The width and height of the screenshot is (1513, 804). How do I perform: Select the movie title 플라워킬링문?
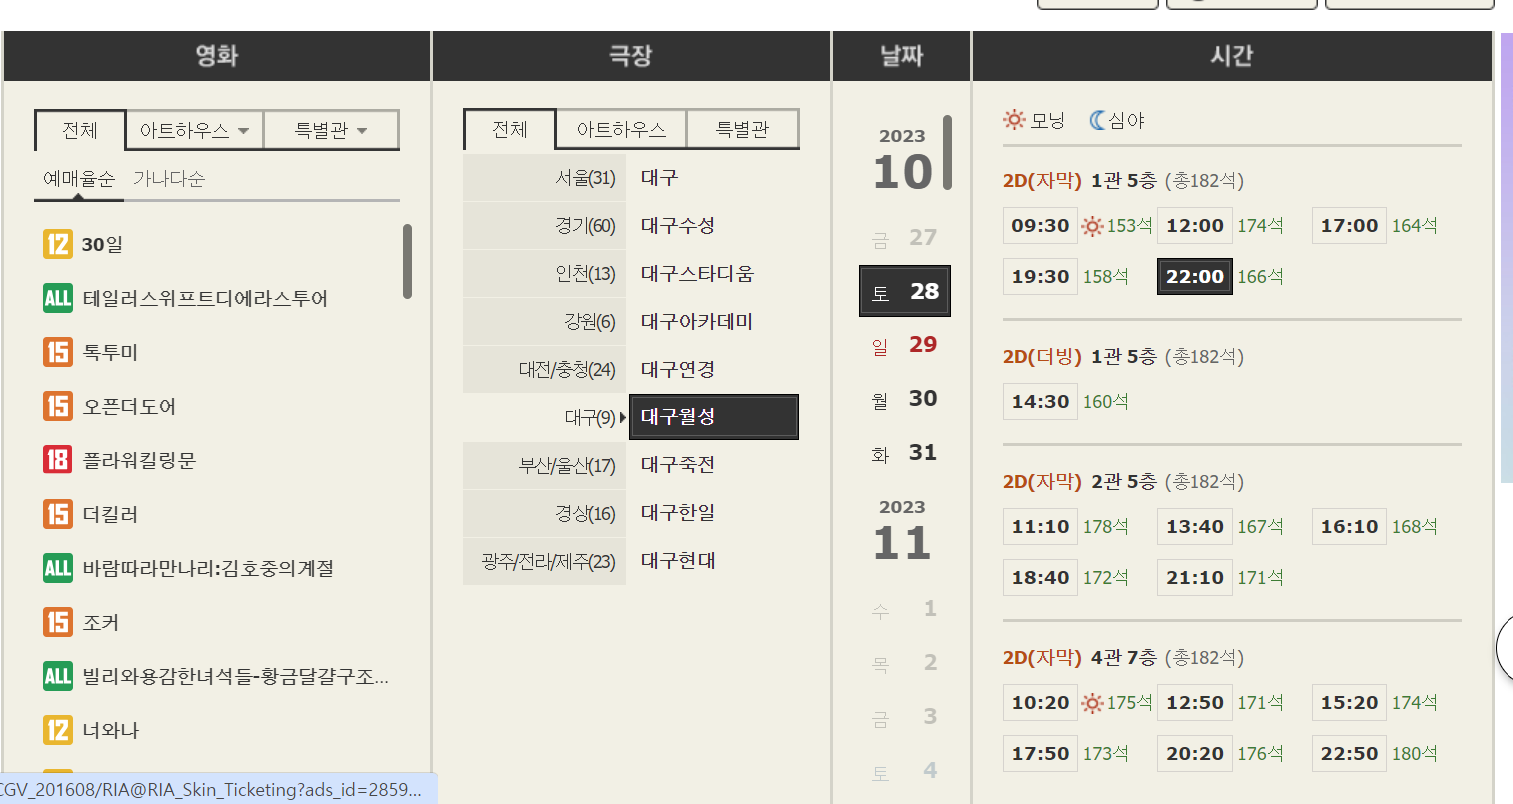(139, 460)
